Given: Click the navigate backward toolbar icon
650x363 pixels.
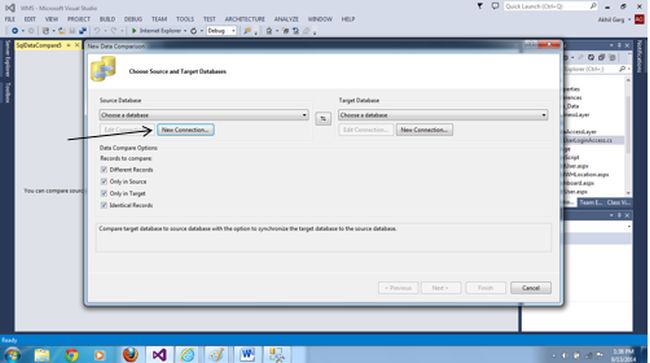Looking at the screenshot, I should coord(15,31).
